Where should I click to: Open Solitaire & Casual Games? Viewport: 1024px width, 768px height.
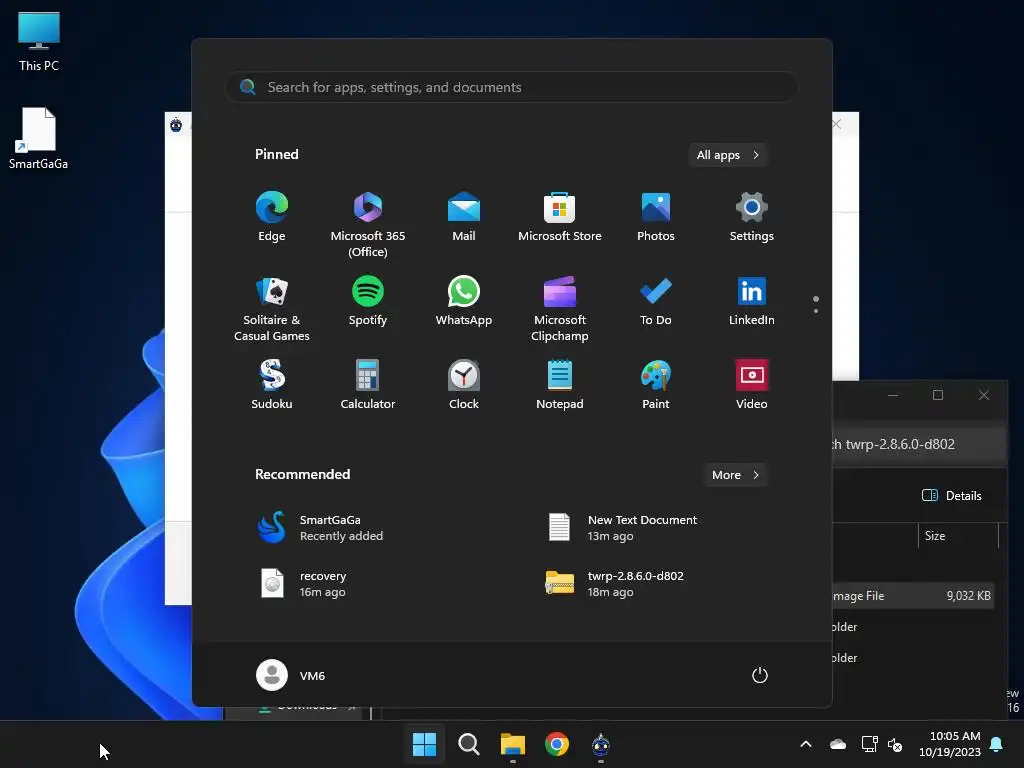point(272,309)
